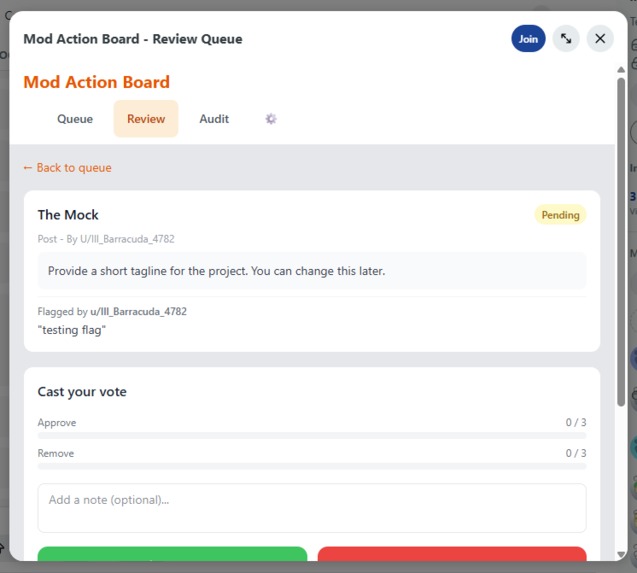Click the scroll-up arrow of the dialog
The height and width of the screenshot is (573, 637).
pos(621,70)
